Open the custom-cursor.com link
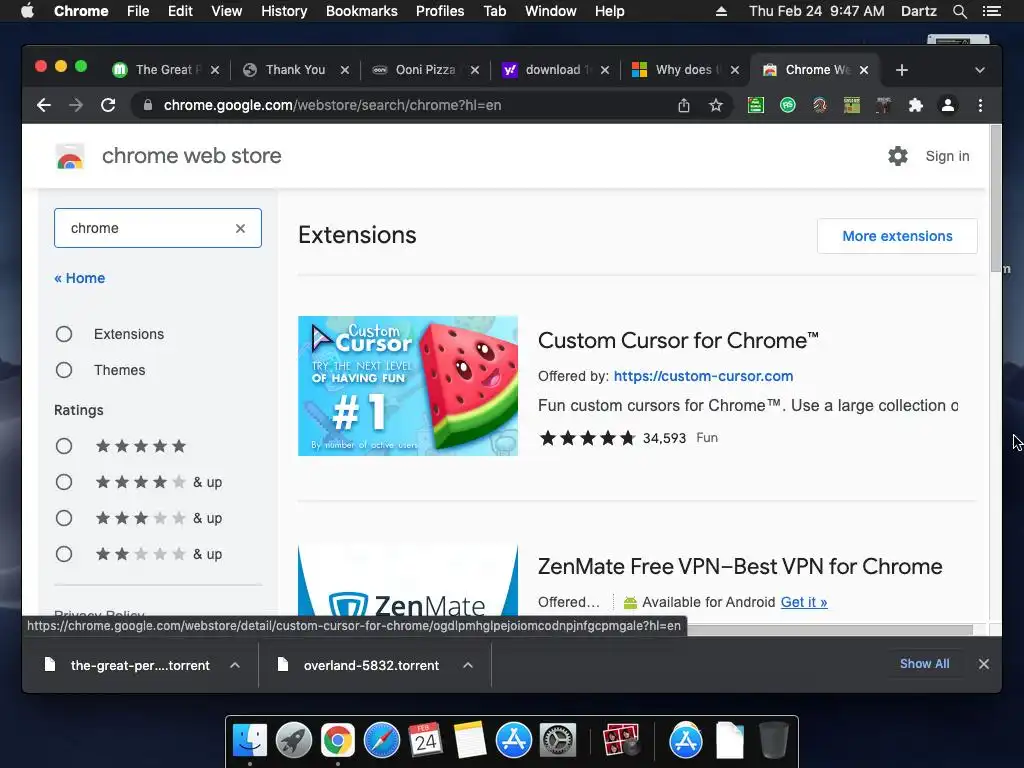 703,376
